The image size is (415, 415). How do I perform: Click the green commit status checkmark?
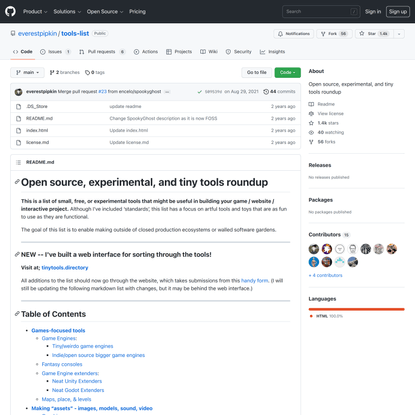pyautogui.click(x=200, y=92)
